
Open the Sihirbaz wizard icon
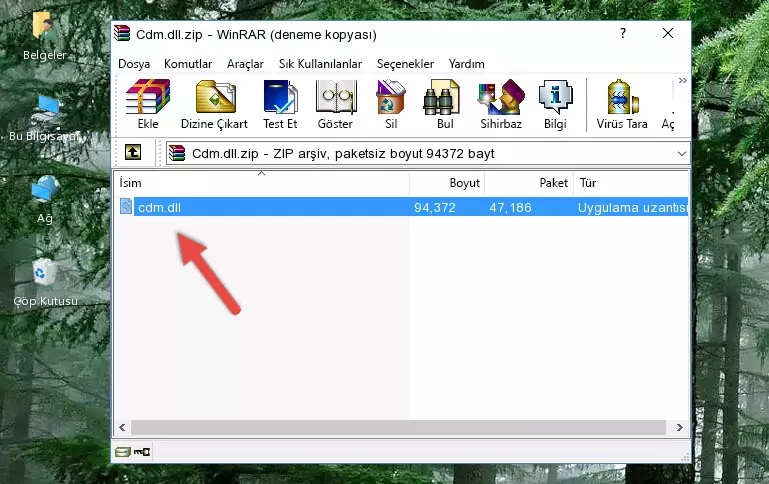click(501, 97)
